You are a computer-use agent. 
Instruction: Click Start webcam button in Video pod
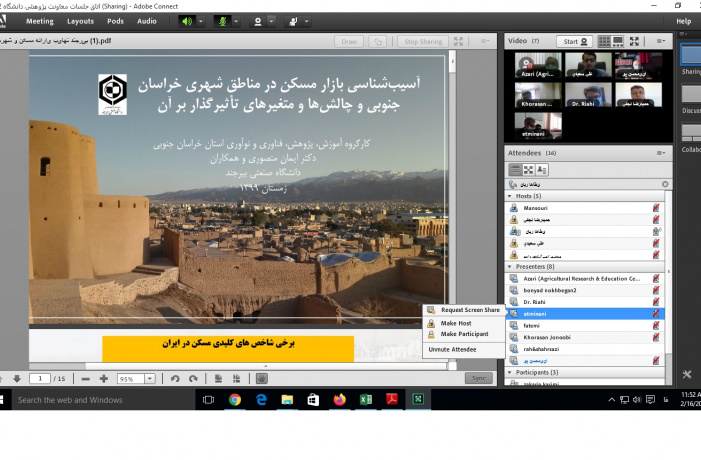(x=574, y=42)
